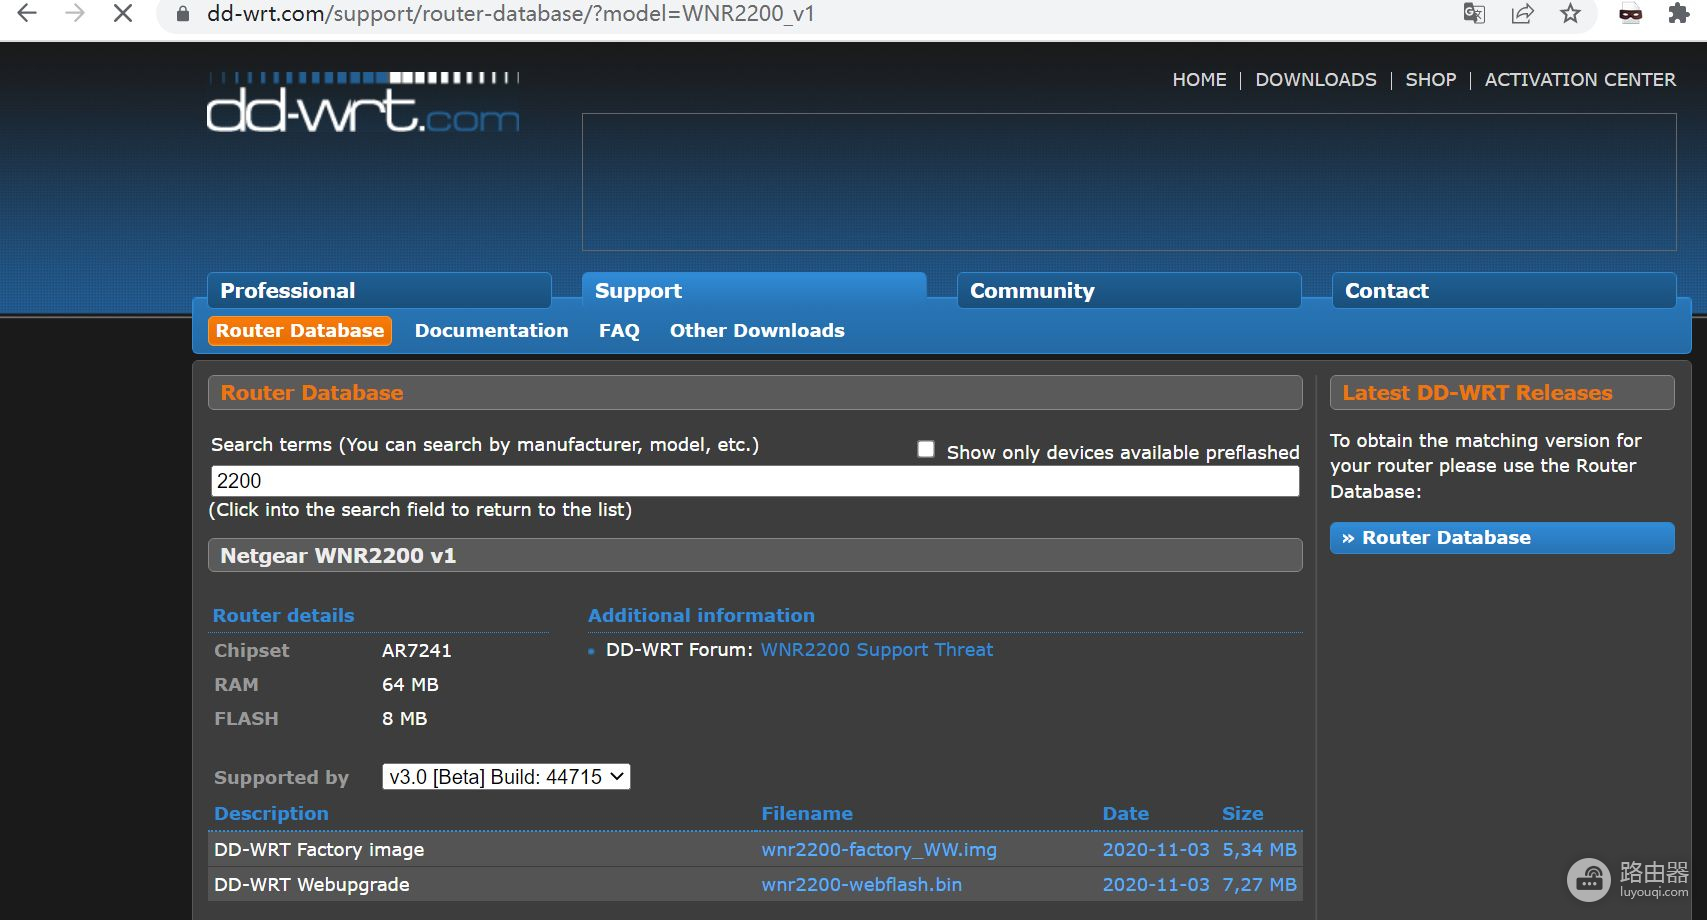The image size is (1707, 920).
Task: Click the share page icon
Action: click(1522, 14)
